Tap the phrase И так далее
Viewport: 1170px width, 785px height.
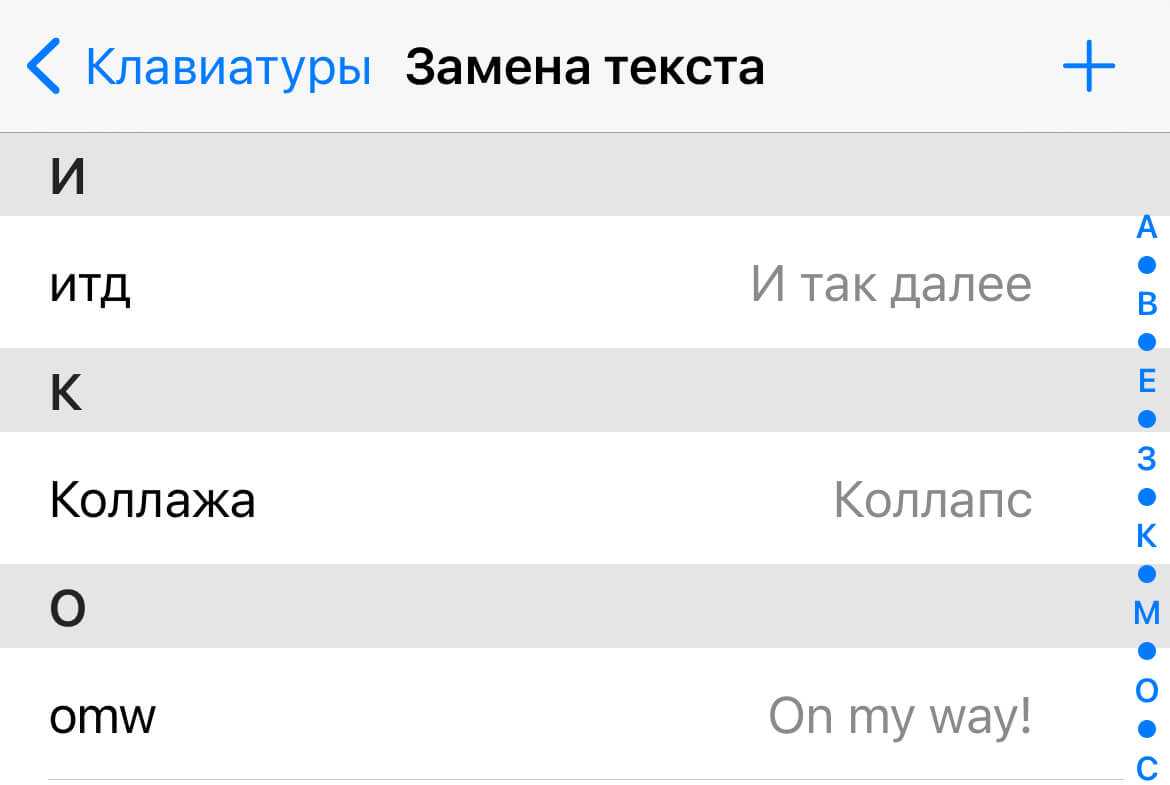pos(890,285)
